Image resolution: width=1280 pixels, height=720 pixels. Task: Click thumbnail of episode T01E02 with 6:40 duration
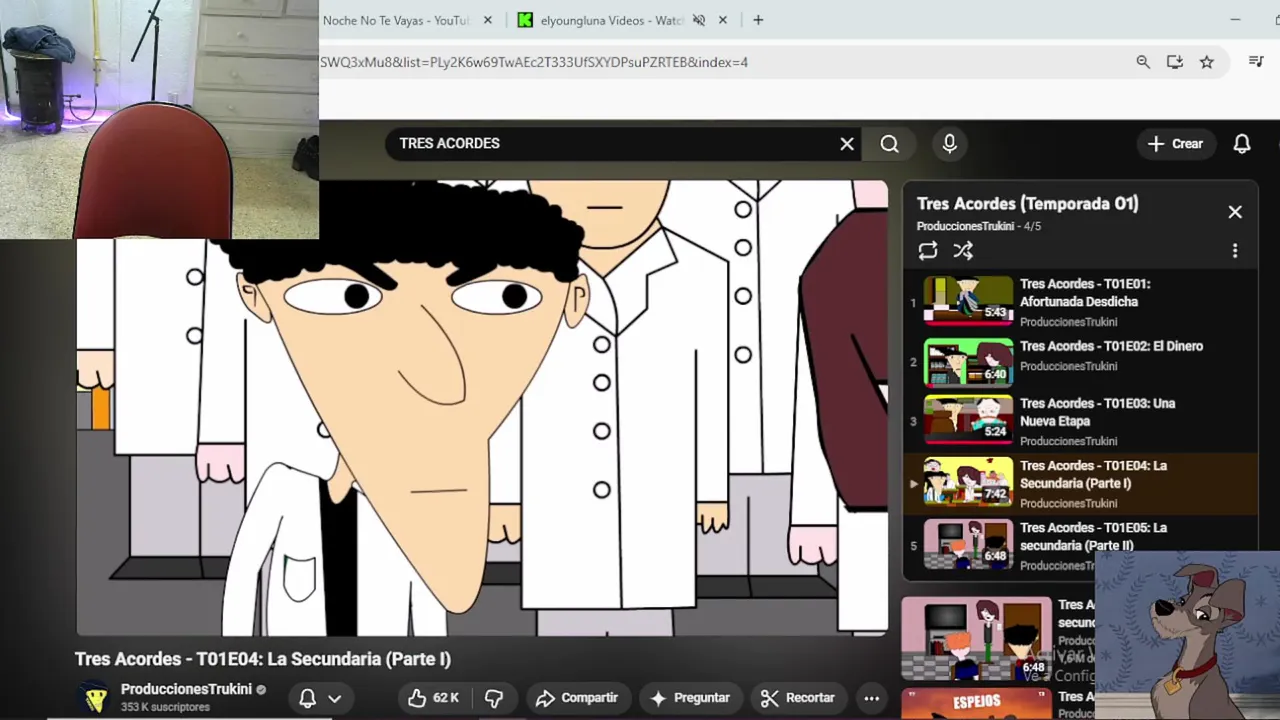(968, 362)
